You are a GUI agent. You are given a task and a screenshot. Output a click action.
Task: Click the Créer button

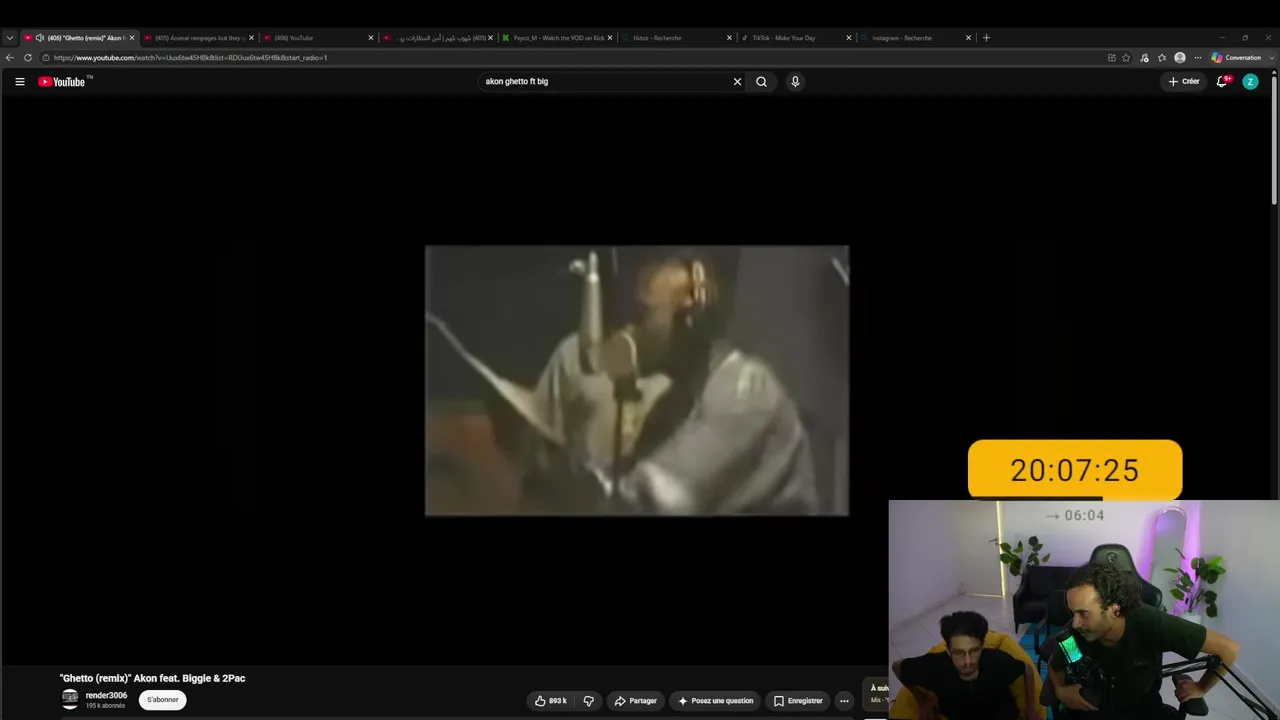coord(1184,82)
